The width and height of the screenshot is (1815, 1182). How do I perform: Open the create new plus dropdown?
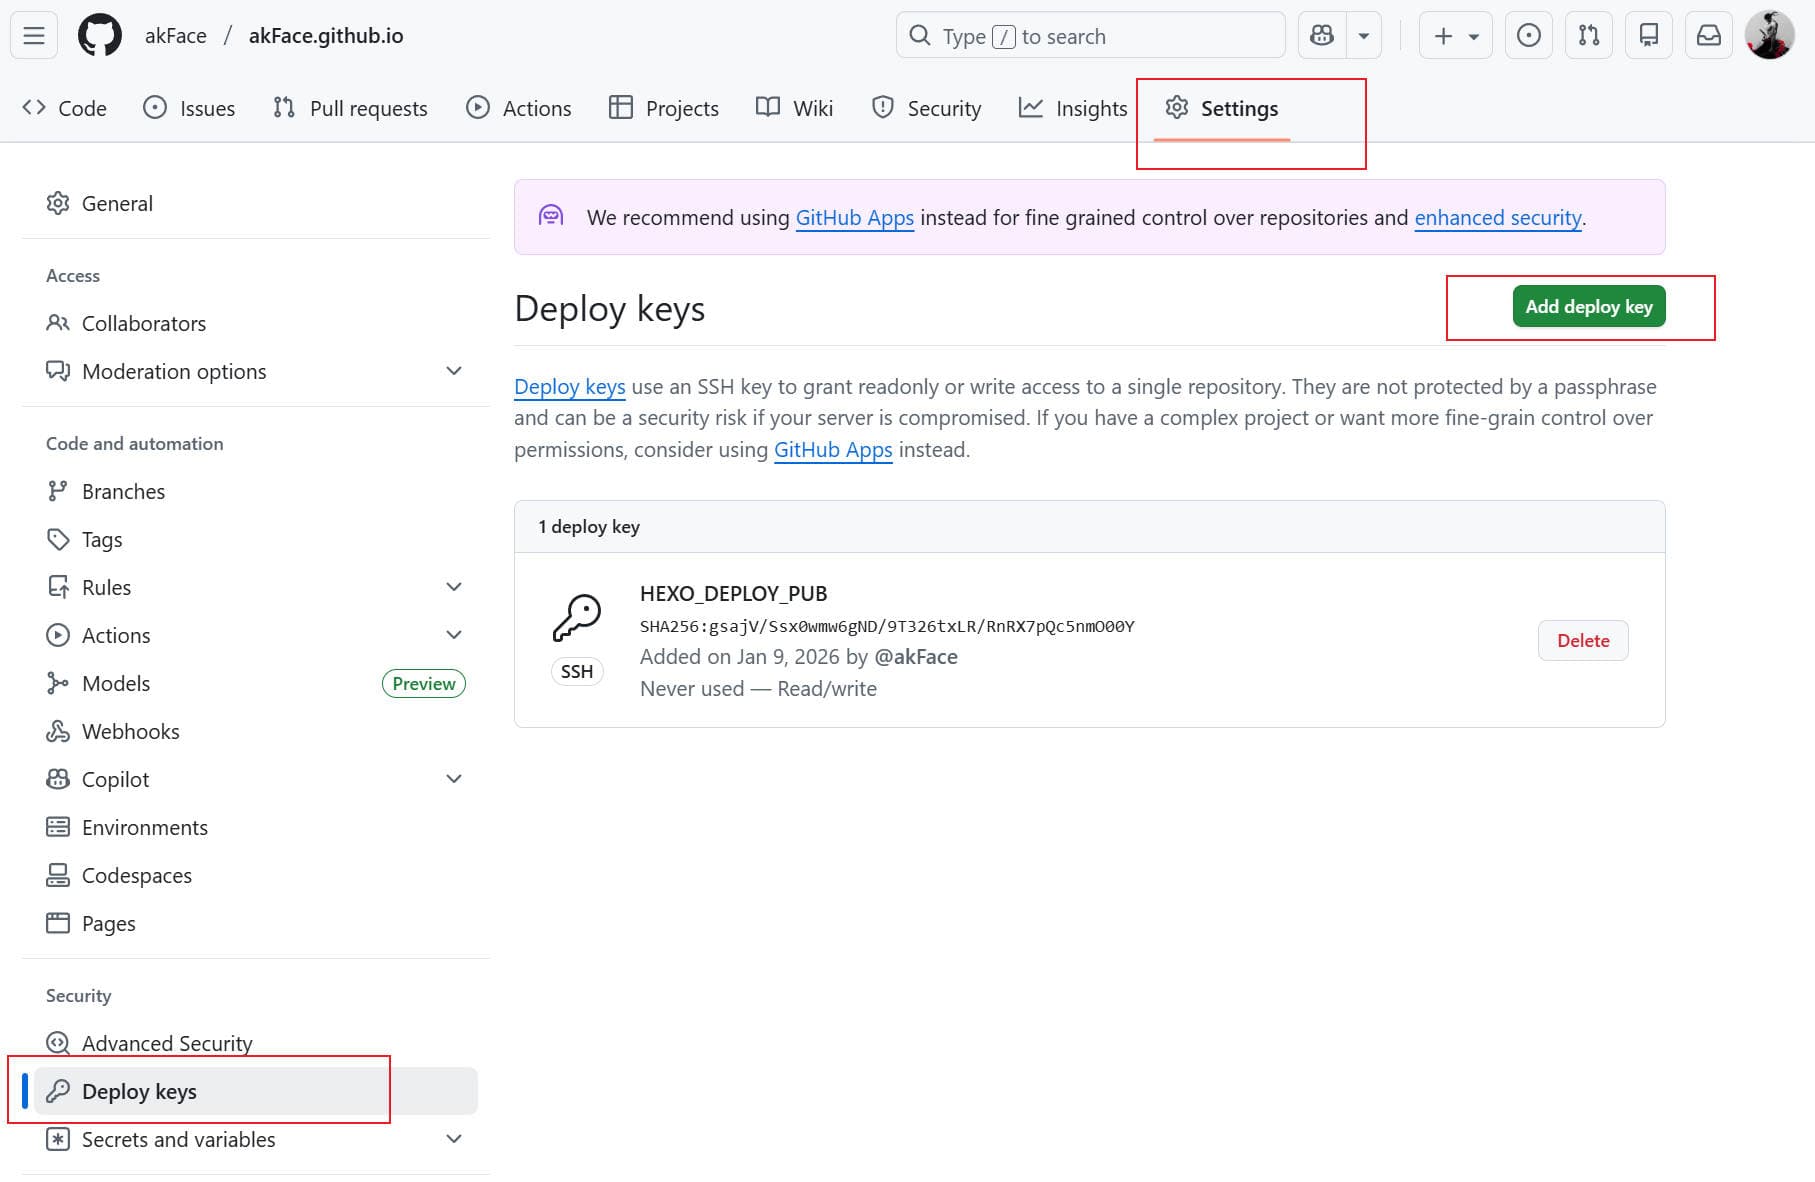1455,36
